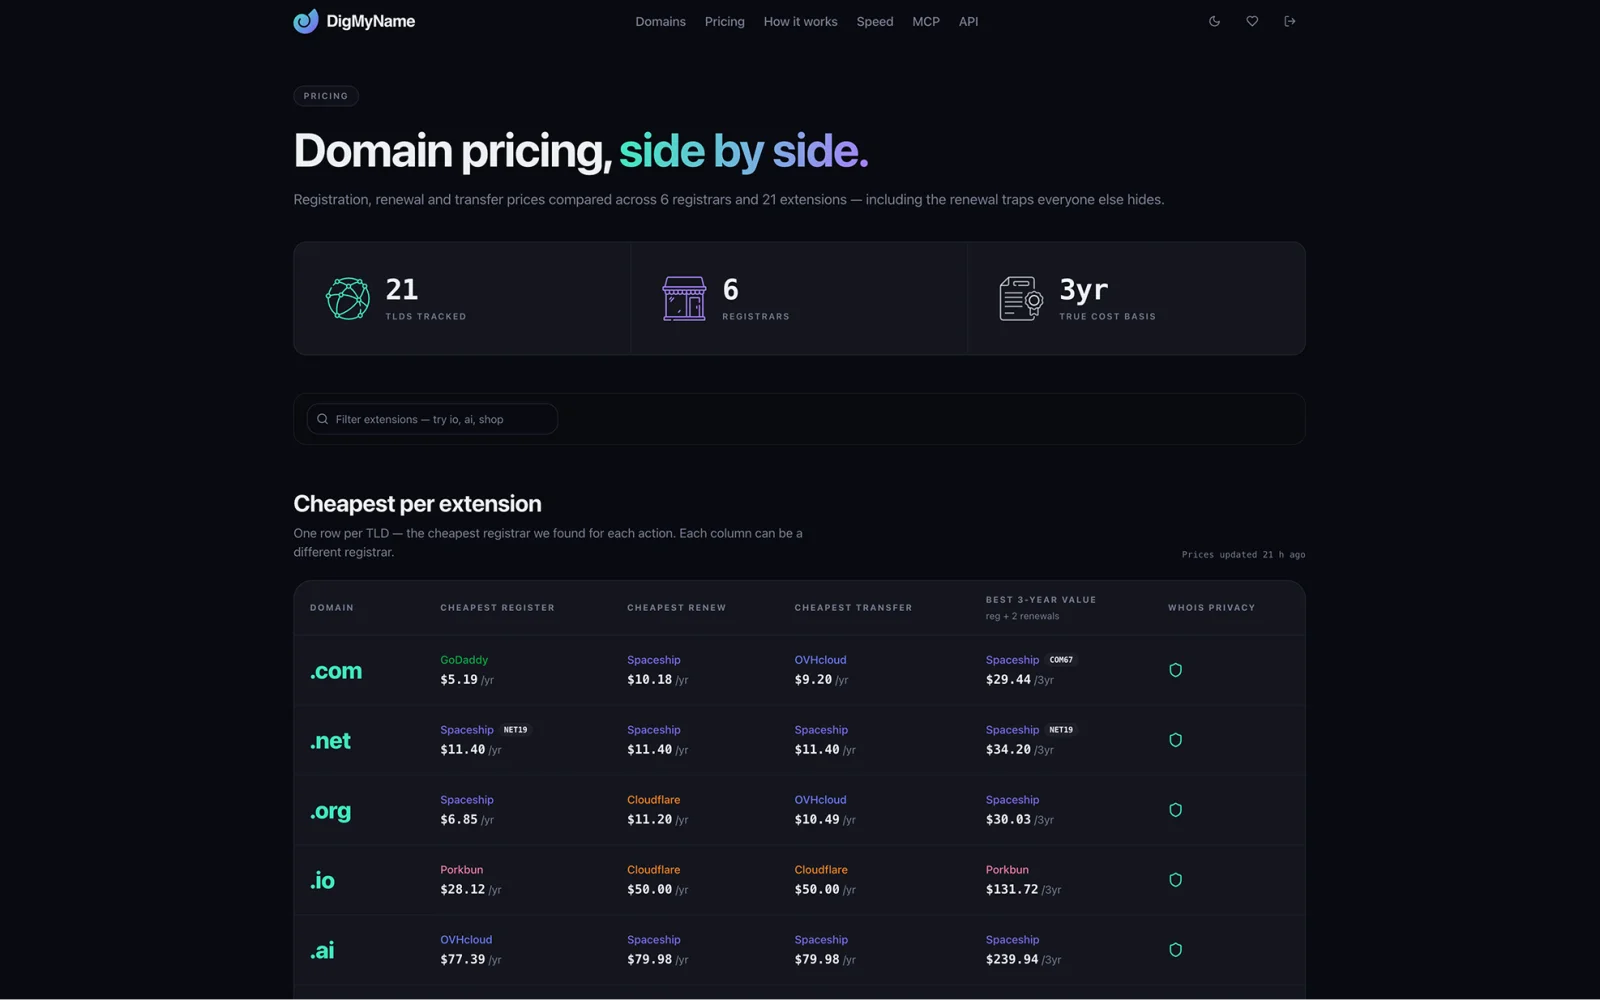Click Spaceship cheapest renew for .com
This screenshot has height=1000, width=1600.
click(654, 660)
